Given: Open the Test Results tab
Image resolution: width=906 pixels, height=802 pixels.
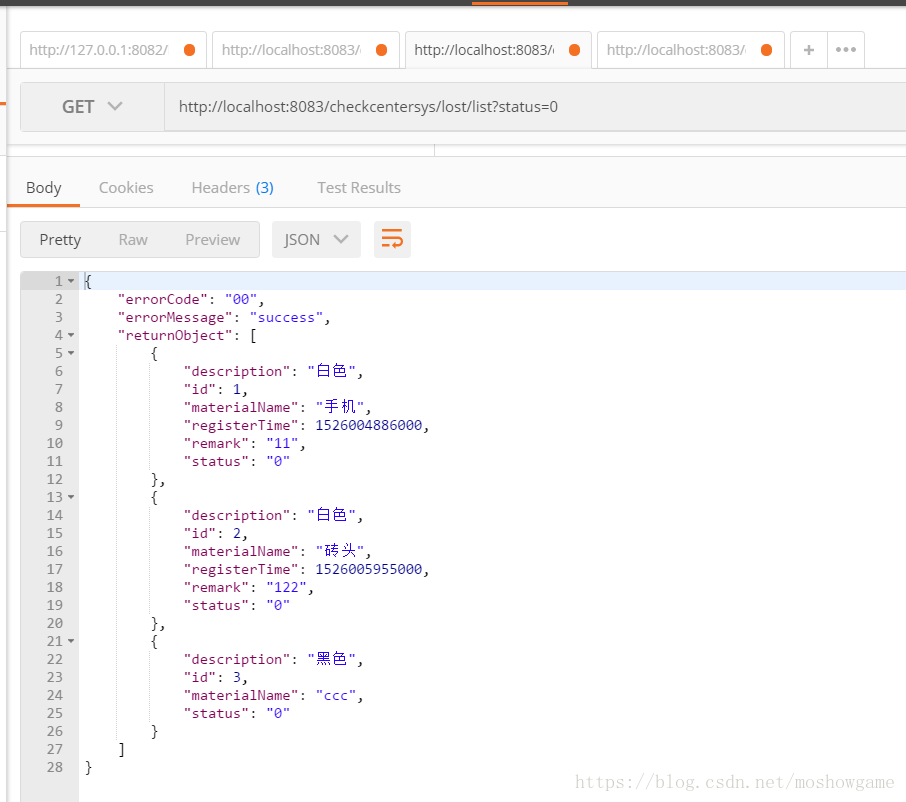Looking at the screenshot, I should click(359, 188).
